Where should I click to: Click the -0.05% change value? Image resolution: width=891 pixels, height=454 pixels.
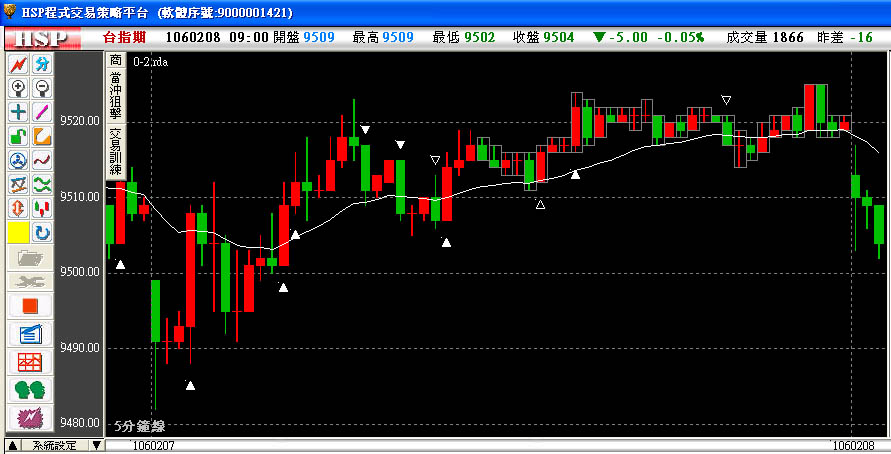point(681,38)
